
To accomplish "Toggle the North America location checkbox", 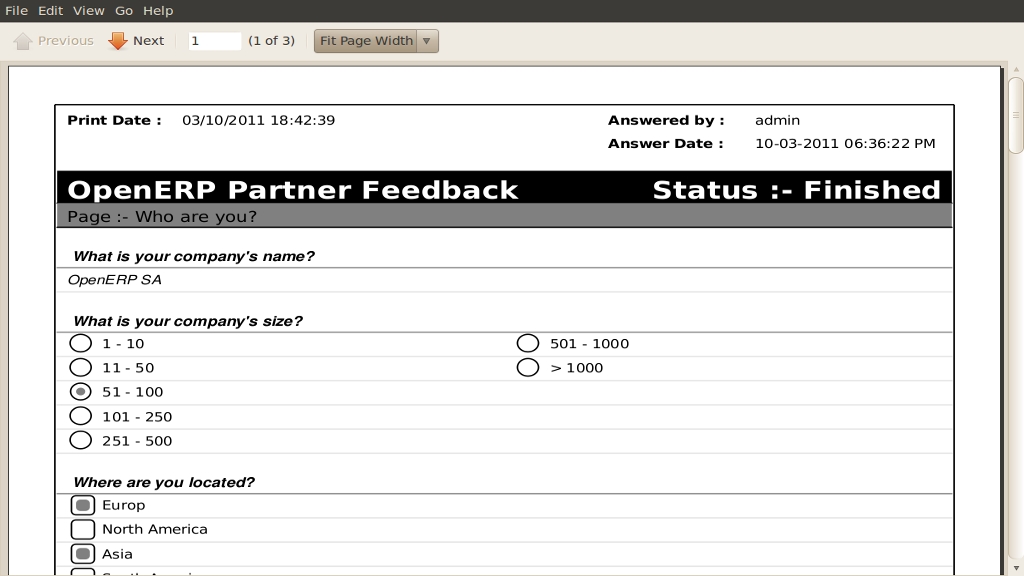I will point(83,530).
